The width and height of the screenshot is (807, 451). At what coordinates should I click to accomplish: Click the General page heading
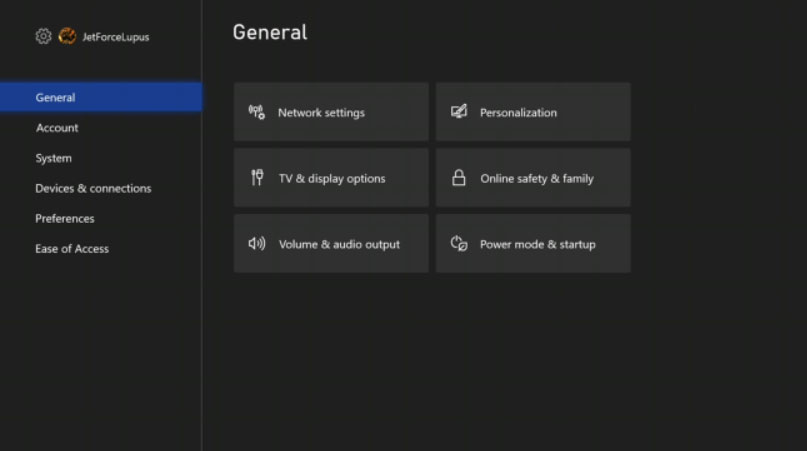[270, 32]
